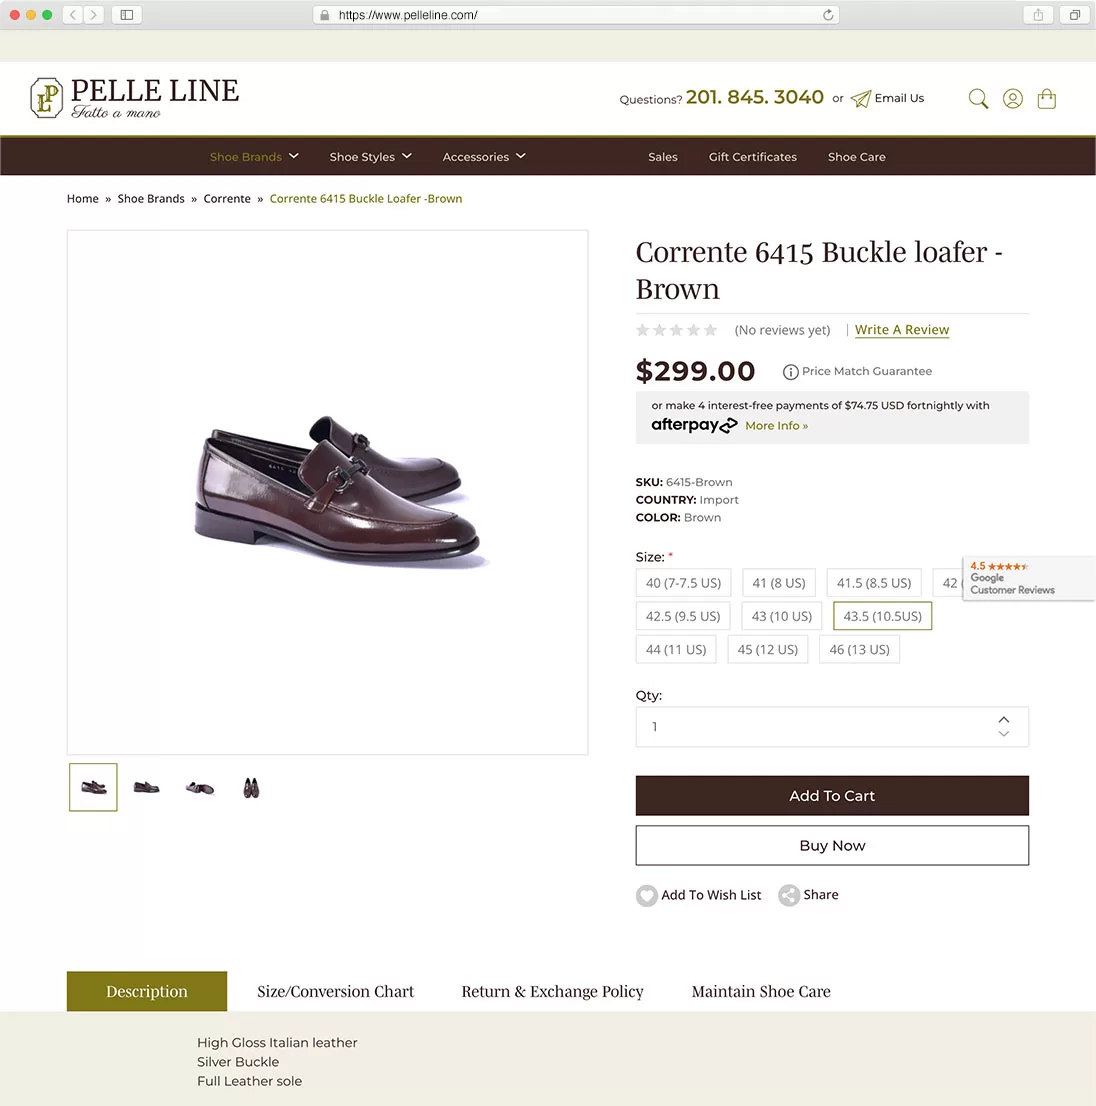Click the Add To Wish List heart icon
The image size is (1096, 1106).
coord(647,896)
